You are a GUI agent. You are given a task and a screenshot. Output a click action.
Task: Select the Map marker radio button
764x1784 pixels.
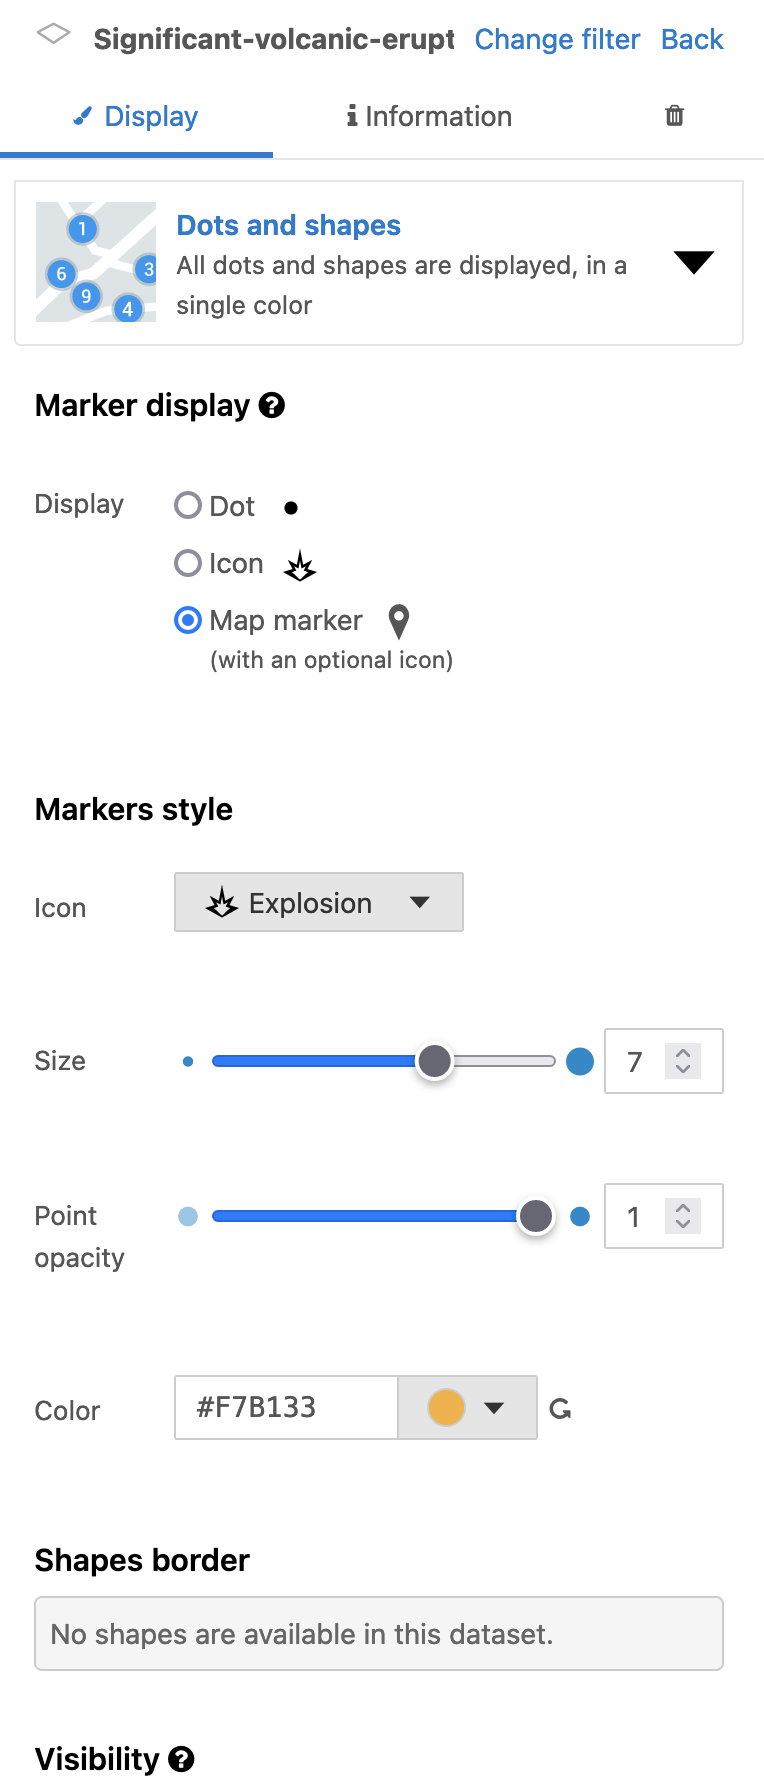[x=188, y=620]
